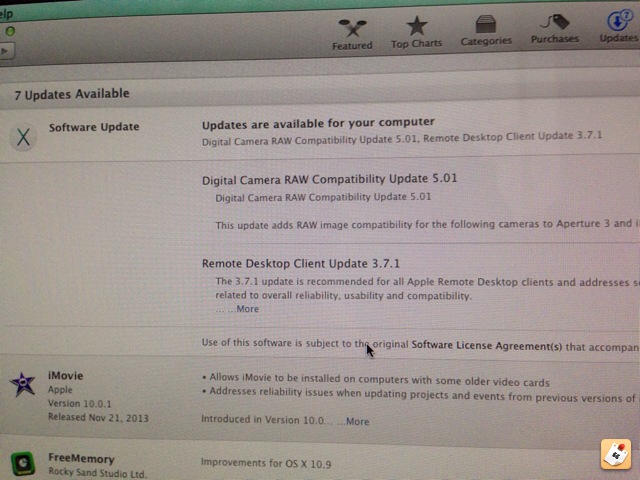Click the iMovie Version 10.0.1 text
Viewport: 640px width, 480px height.
click(79, 404)
